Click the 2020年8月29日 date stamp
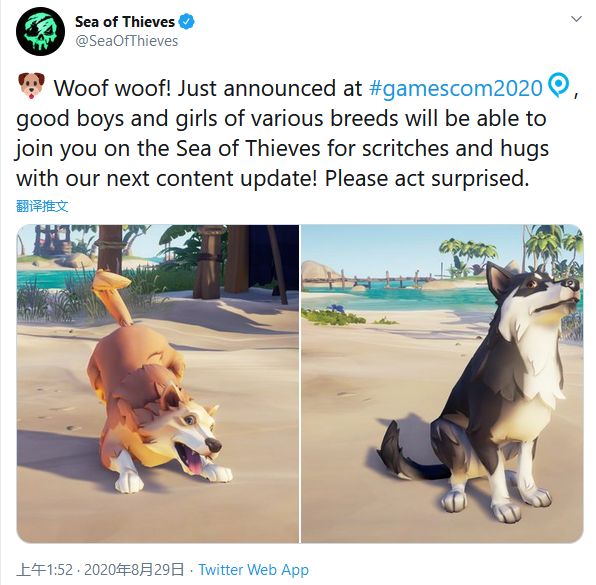 click(134, 569)
